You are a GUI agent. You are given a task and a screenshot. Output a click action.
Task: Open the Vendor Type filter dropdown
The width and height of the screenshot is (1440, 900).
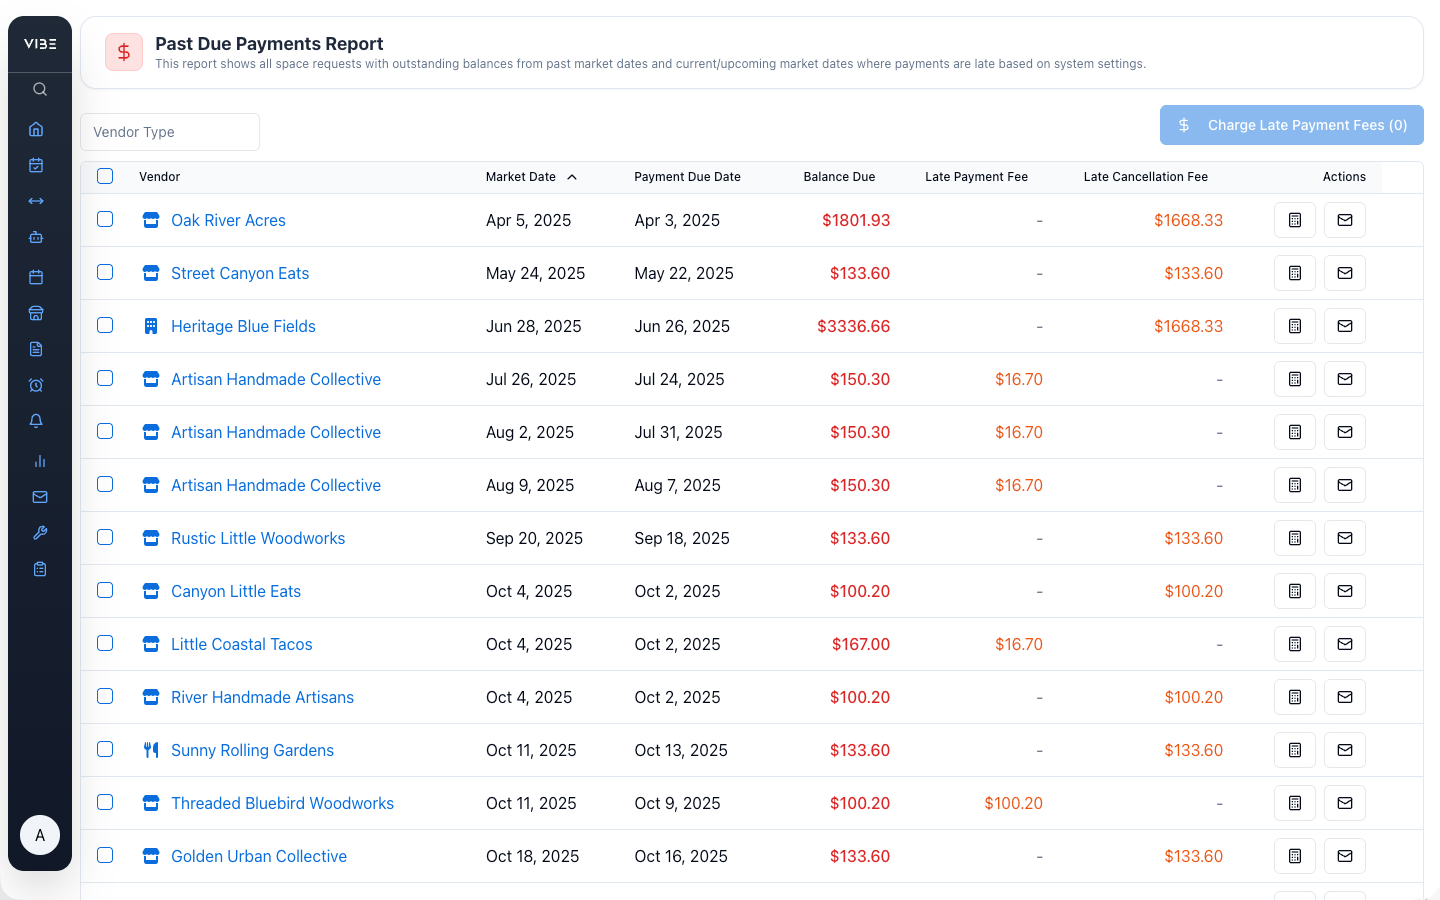(x=170, y=131)
